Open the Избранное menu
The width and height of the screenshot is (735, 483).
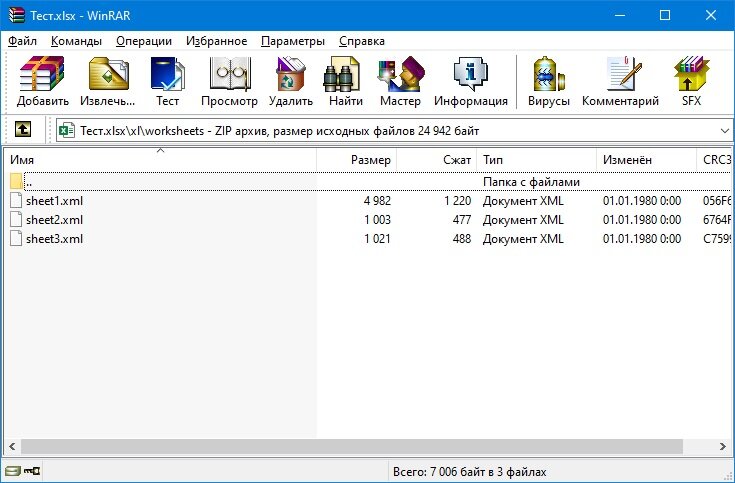pos(217,41)
